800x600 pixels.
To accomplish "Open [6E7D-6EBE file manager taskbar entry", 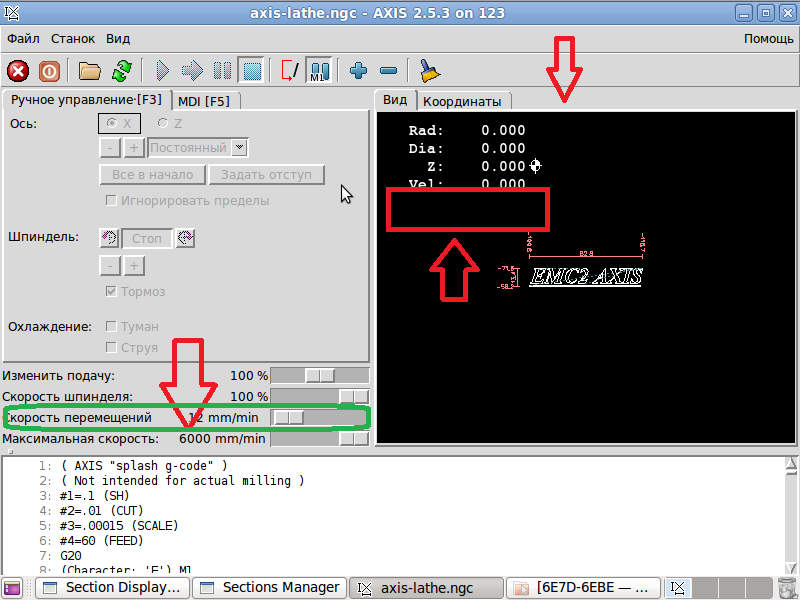I will coord(583,588).
